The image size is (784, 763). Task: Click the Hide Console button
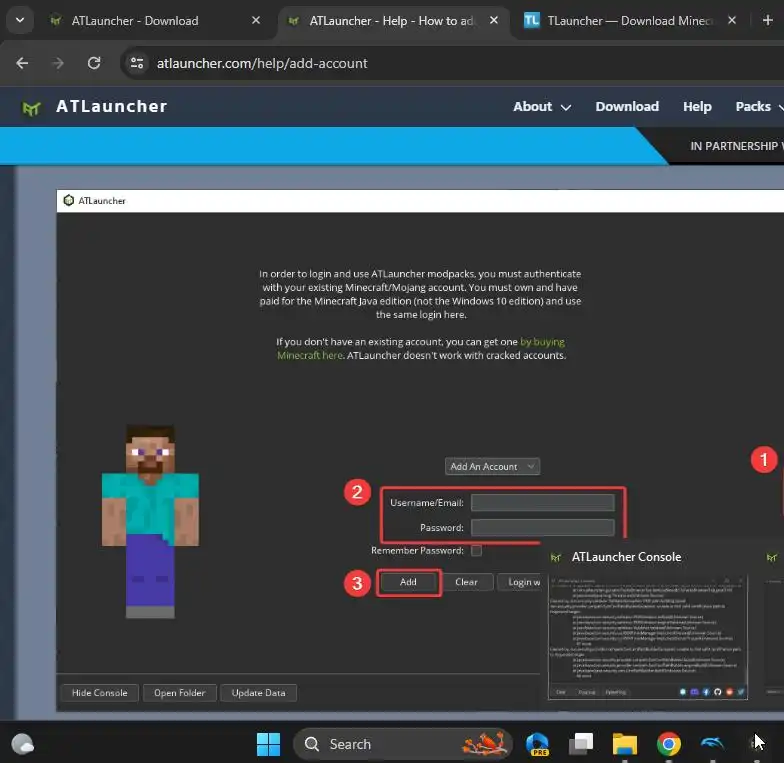click(100, 693)
